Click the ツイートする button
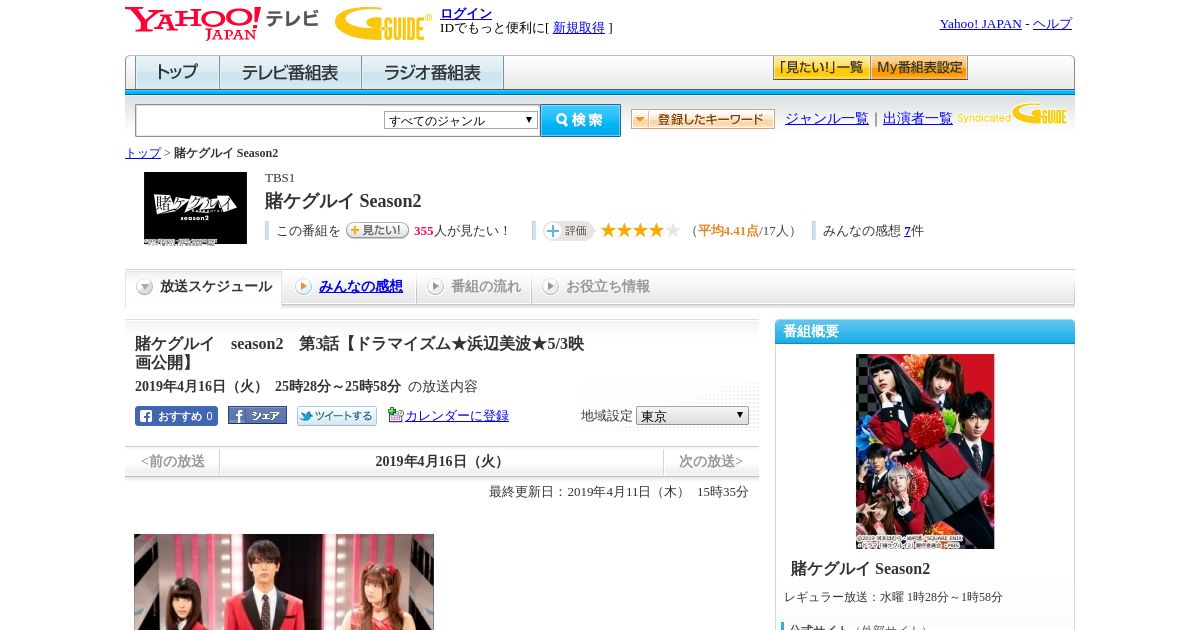1200x630 pixels. [x=337, y=416]
